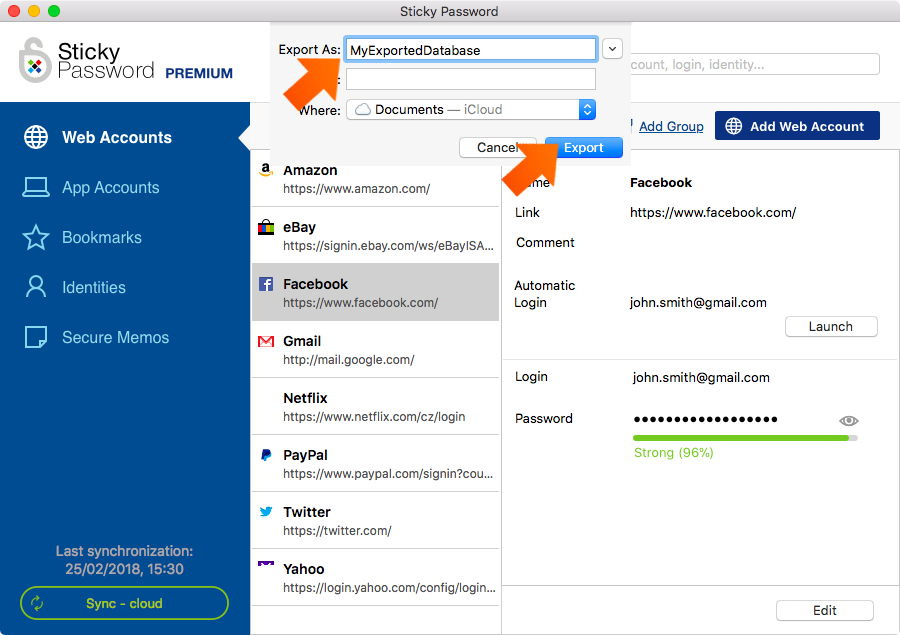Image resolution: width=900 pixels, height=635 pixels.
Task: Select the Yahoo account row
Action: (375, 577)
